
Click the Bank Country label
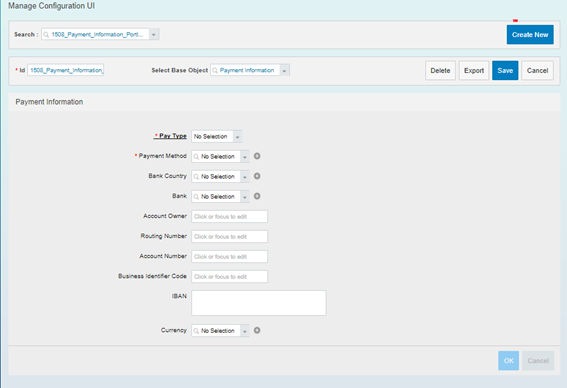point(167,176)
